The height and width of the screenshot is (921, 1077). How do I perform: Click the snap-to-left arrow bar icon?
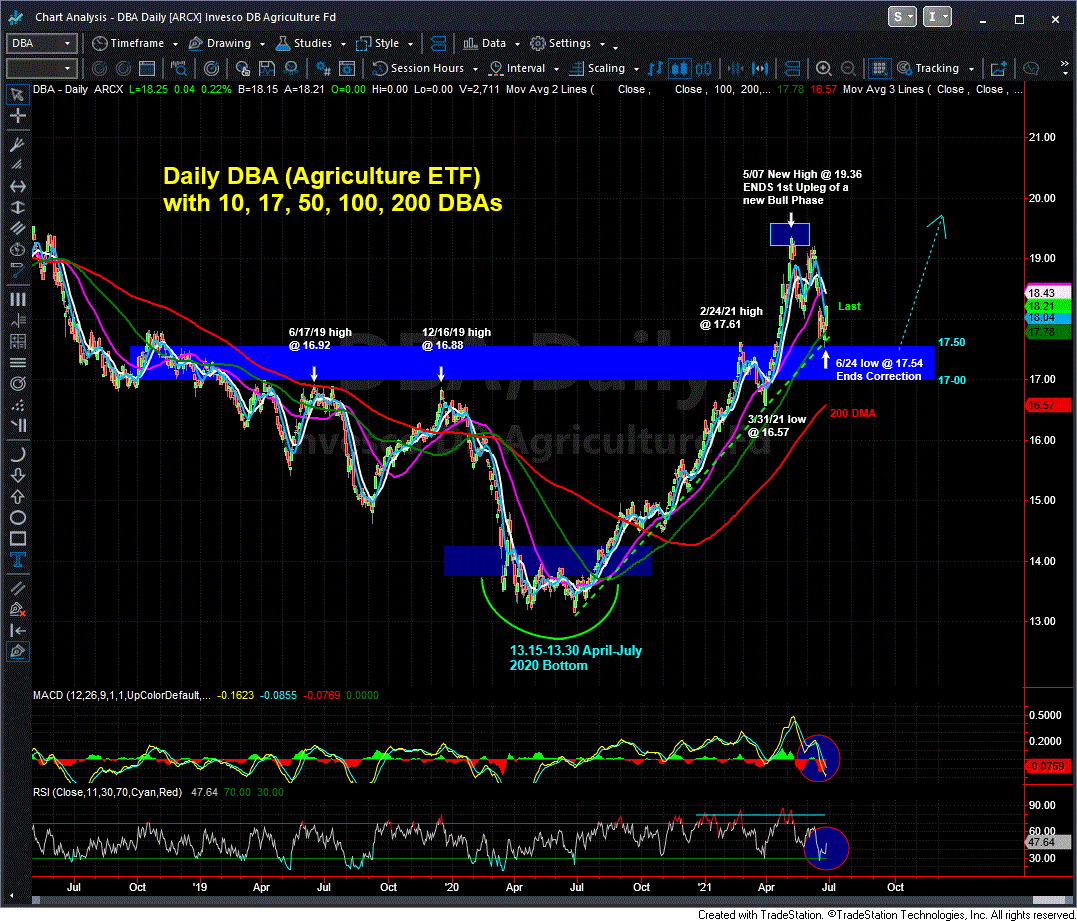[x=18, y=630]
